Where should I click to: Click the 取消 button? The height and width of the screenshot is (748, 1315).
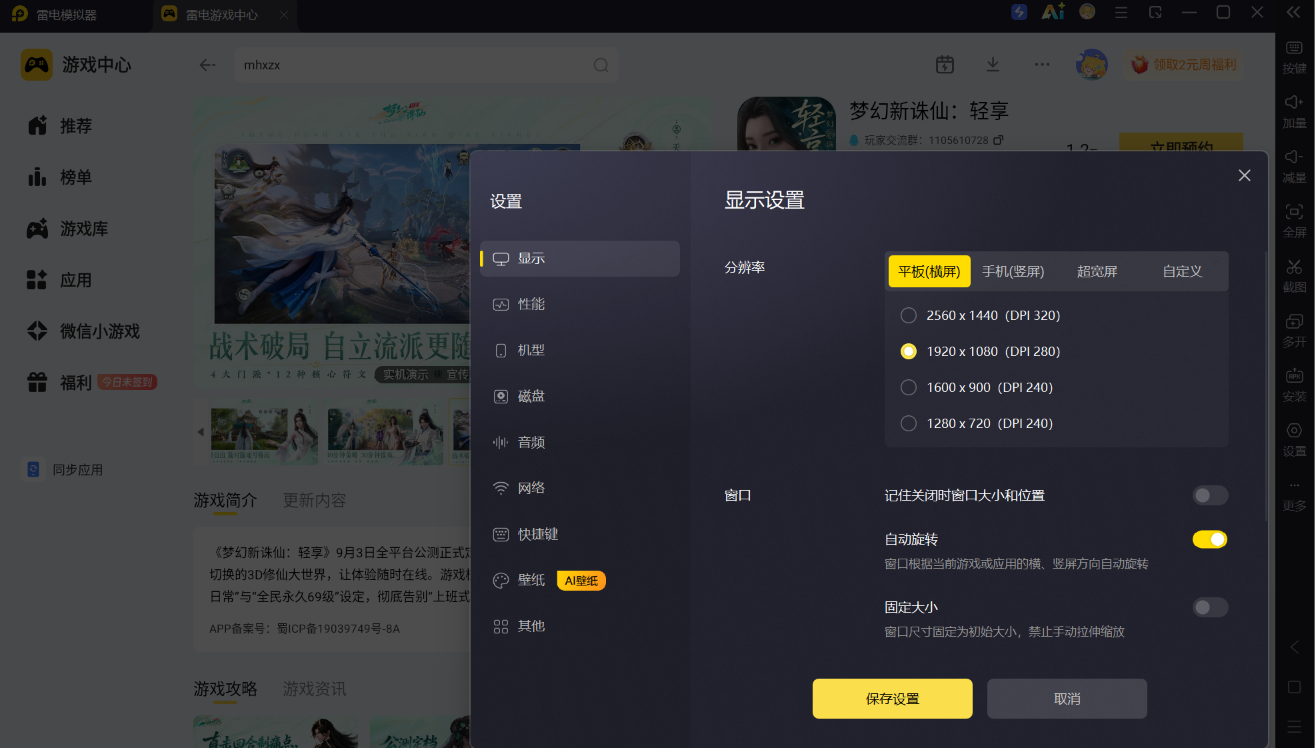[1067, 699]
